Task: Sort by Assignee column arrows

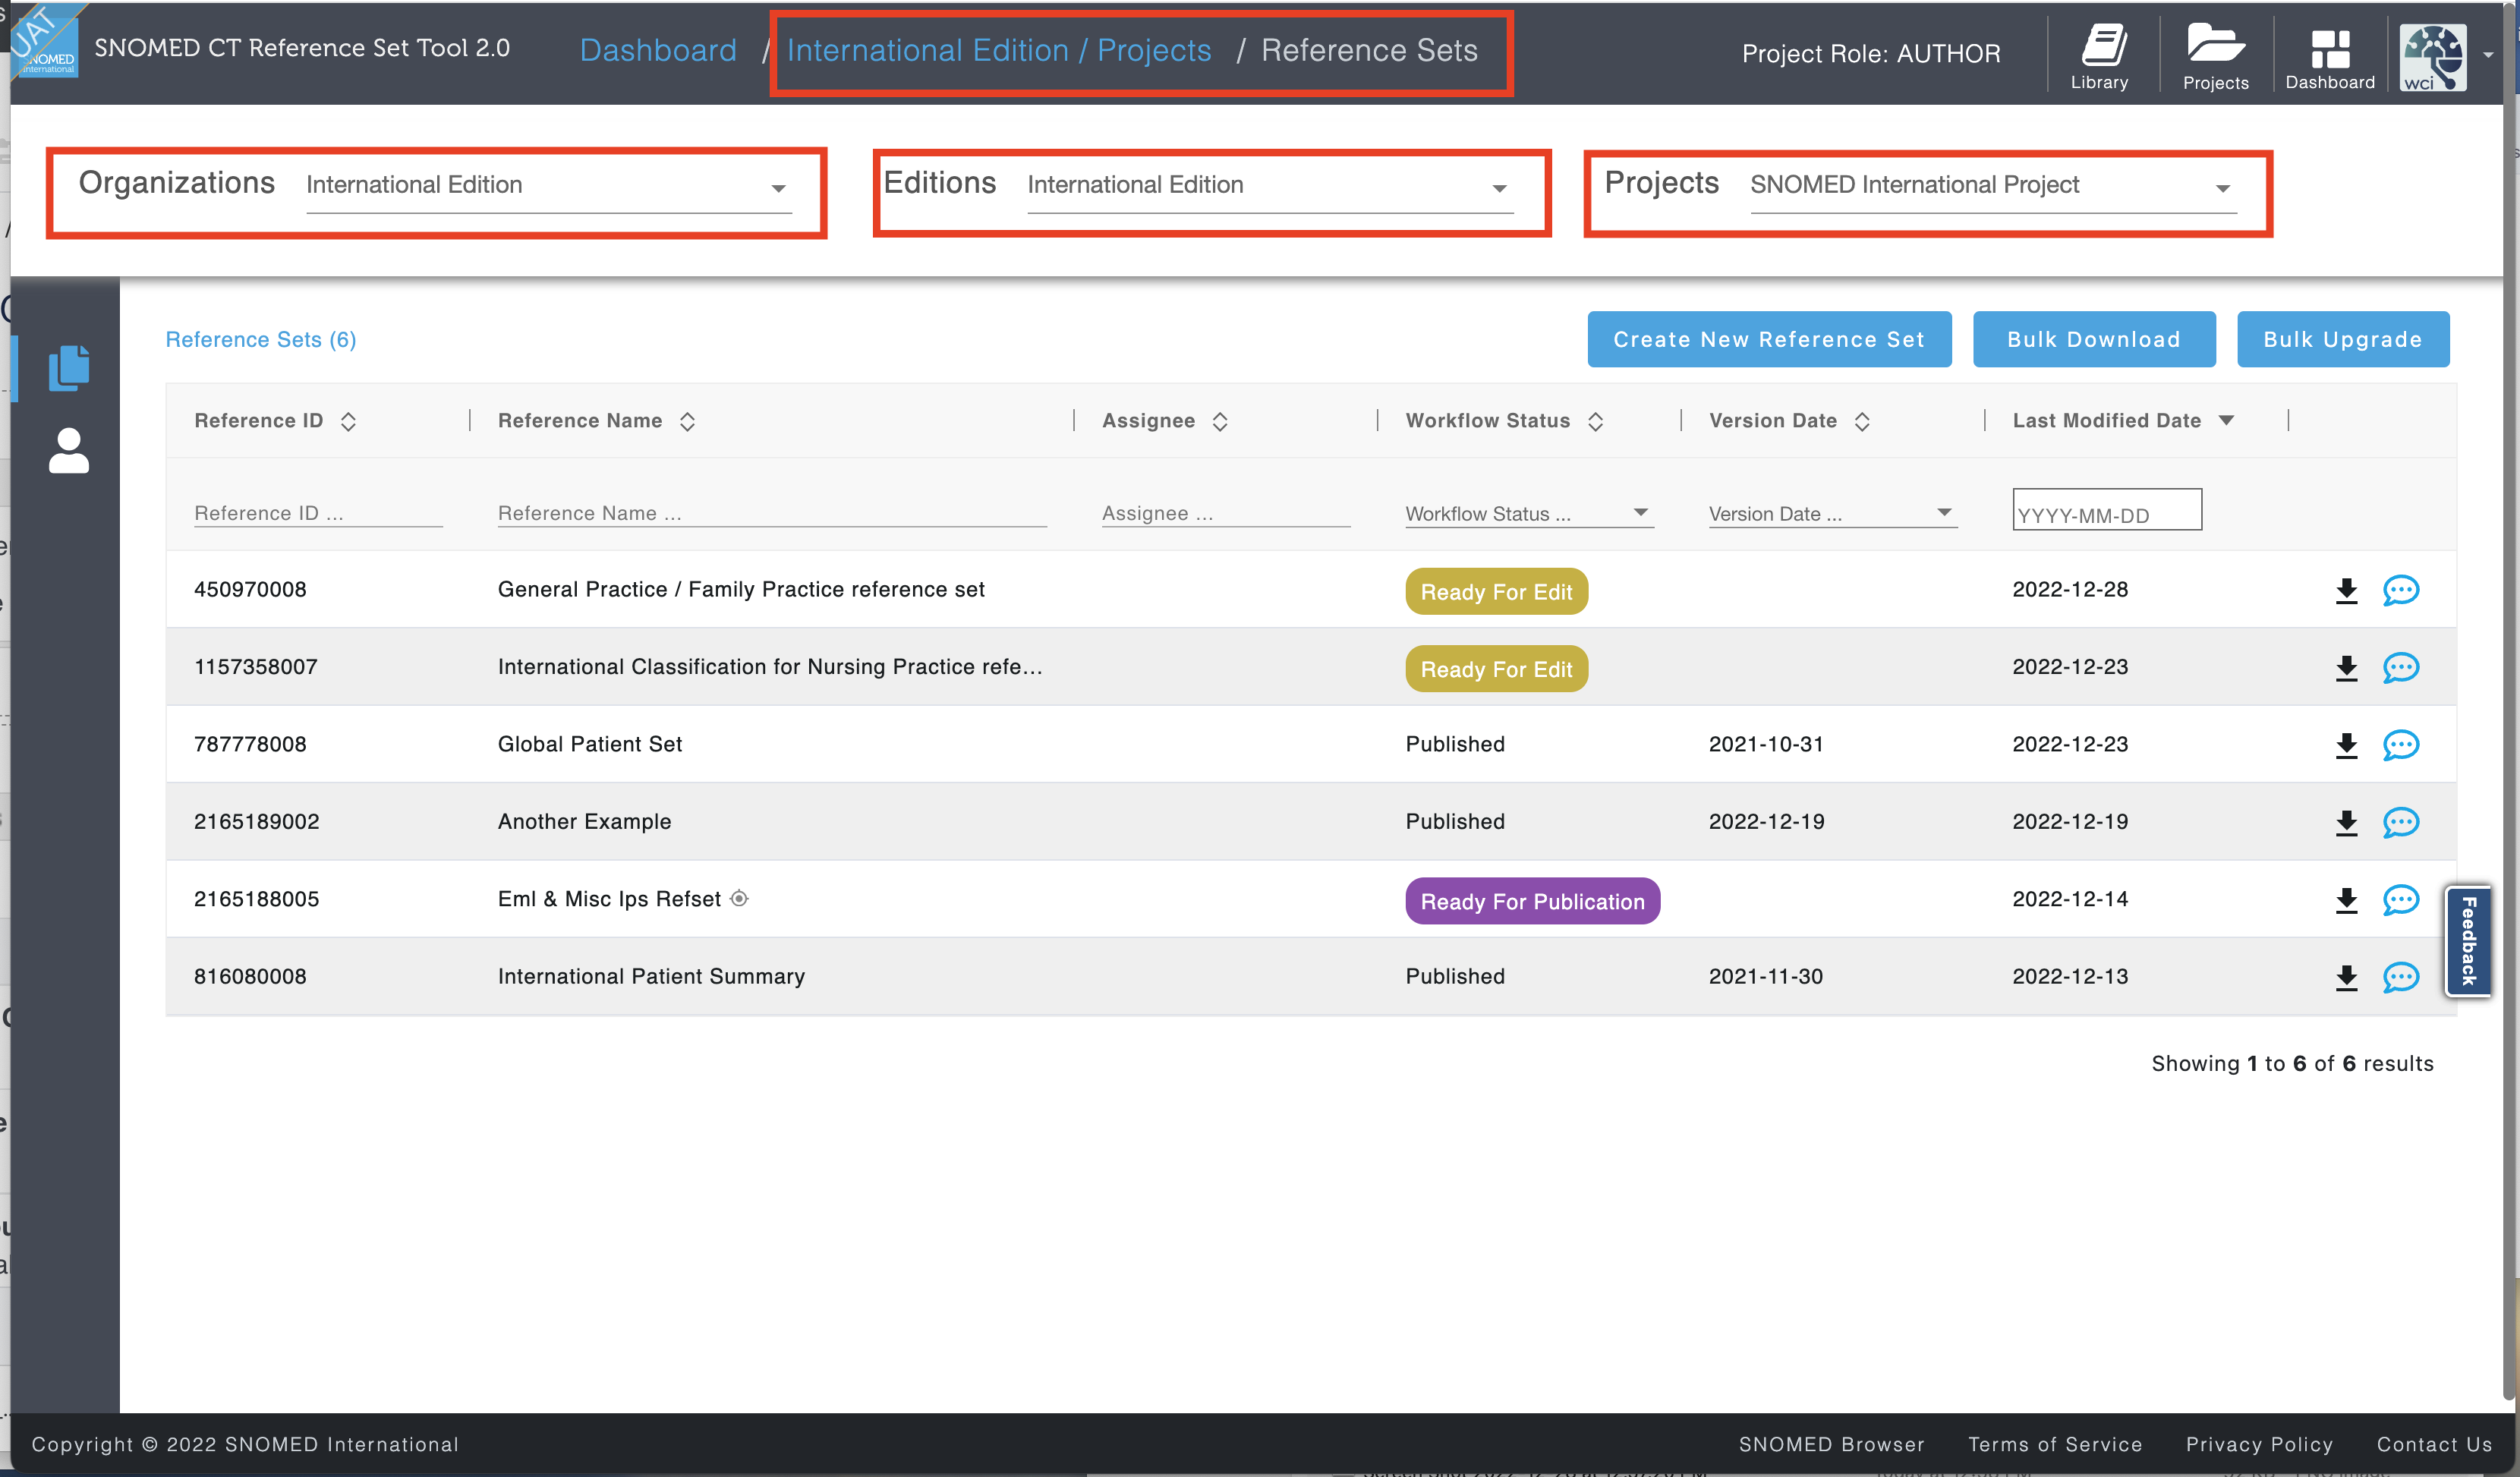Action: (1220, 421)
